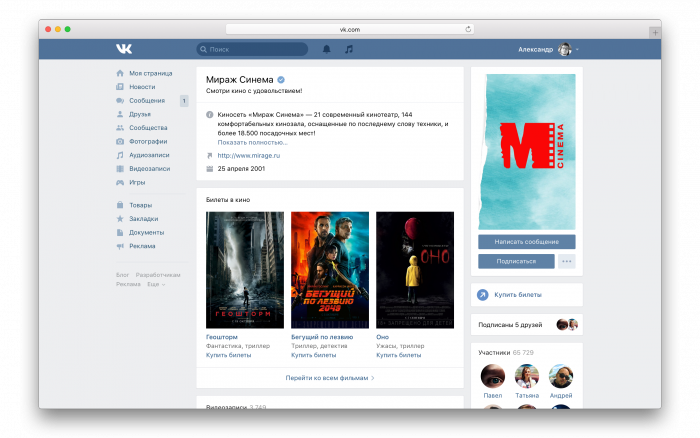
Task: Click the verified checkmark beside Мираж Синема
Action: point(281,79)
